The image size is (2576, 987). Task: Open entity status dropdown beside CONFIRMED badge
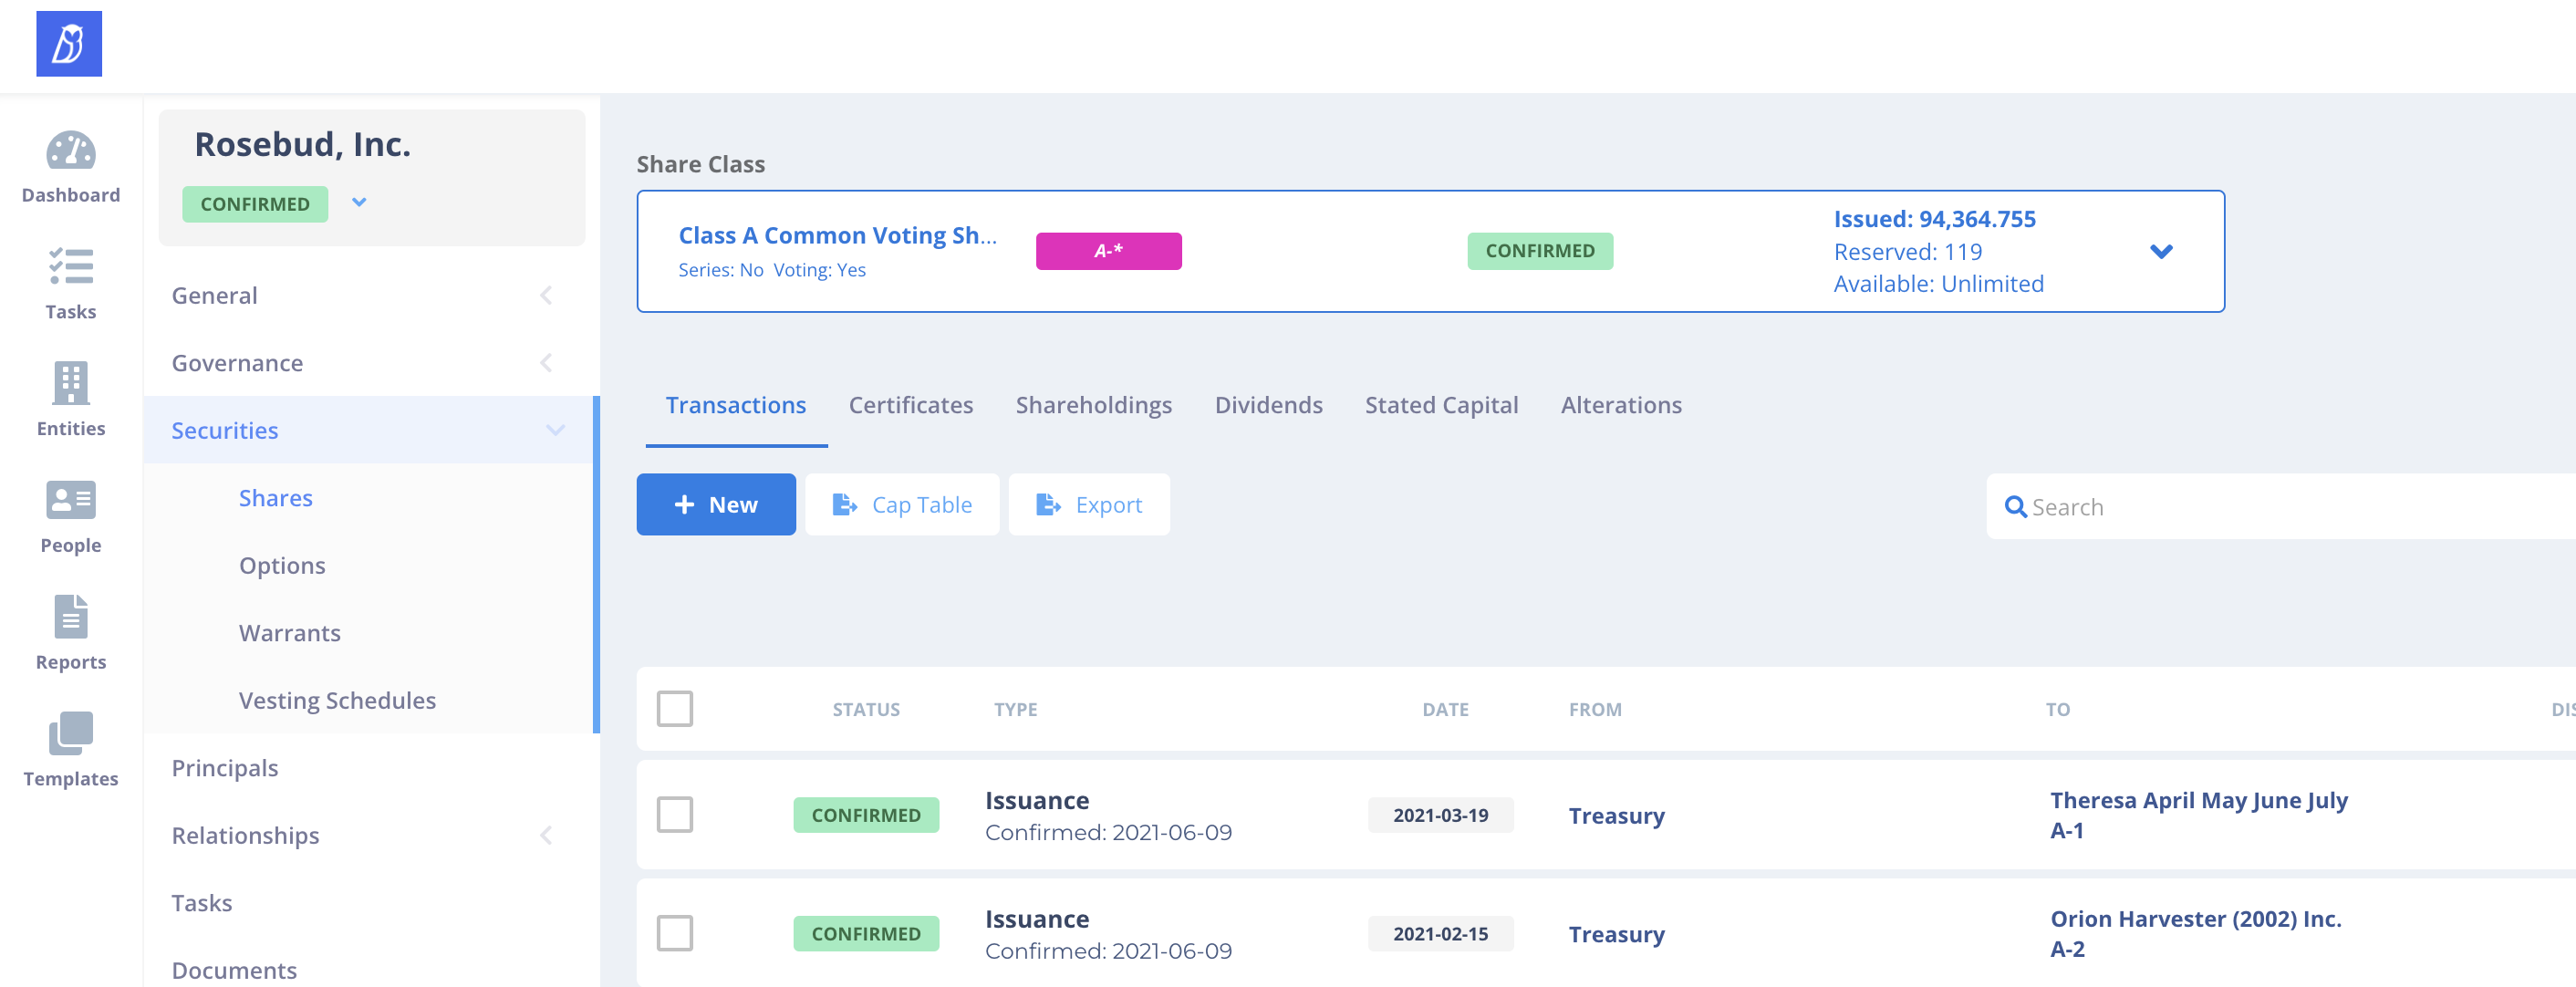359,203
